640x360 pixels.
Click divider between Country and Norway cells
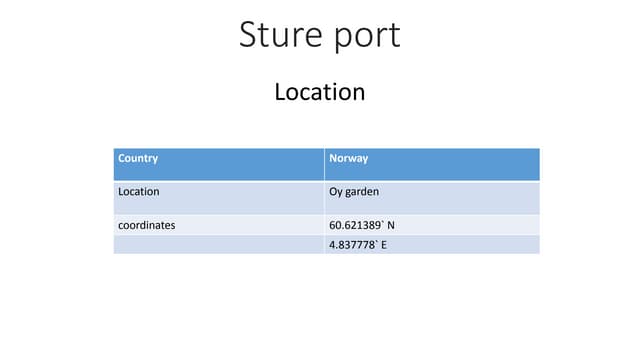(x=324, y=164)
